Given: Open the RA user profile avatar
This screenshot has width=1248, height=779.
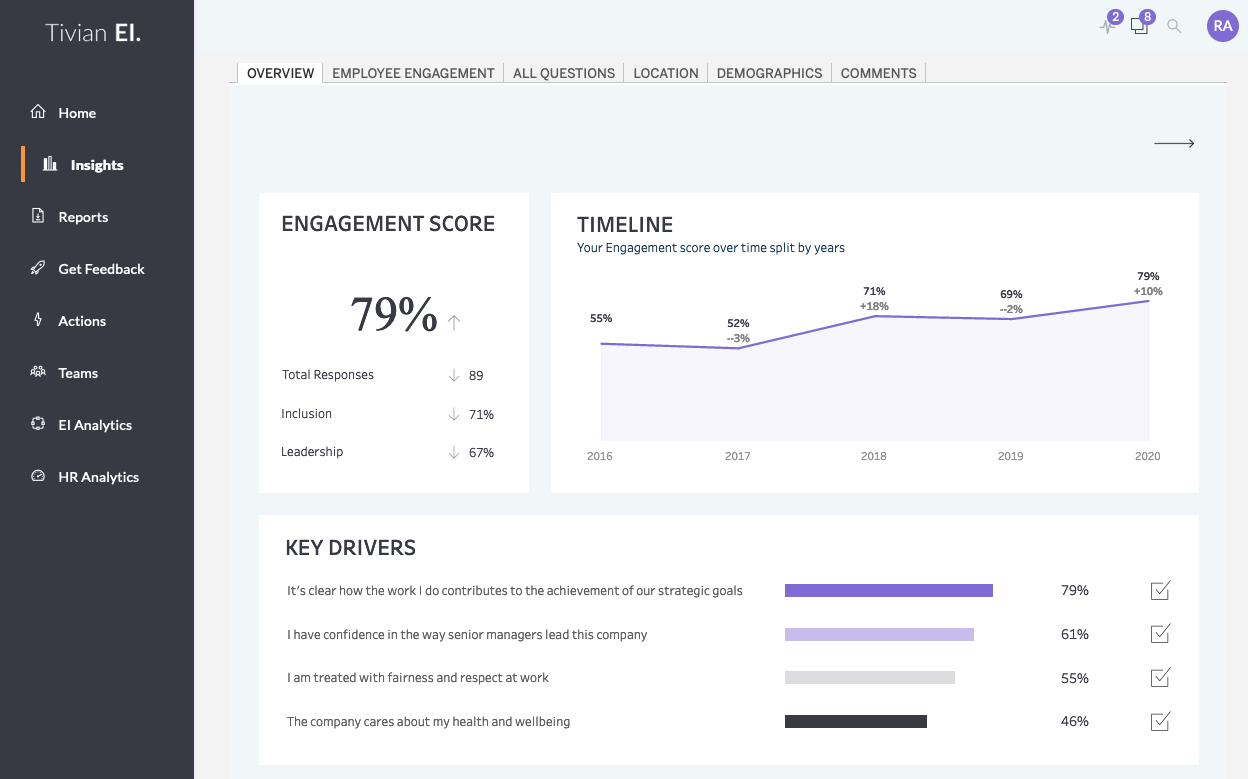Looking at the screenshot, I should pos(1222,27).
